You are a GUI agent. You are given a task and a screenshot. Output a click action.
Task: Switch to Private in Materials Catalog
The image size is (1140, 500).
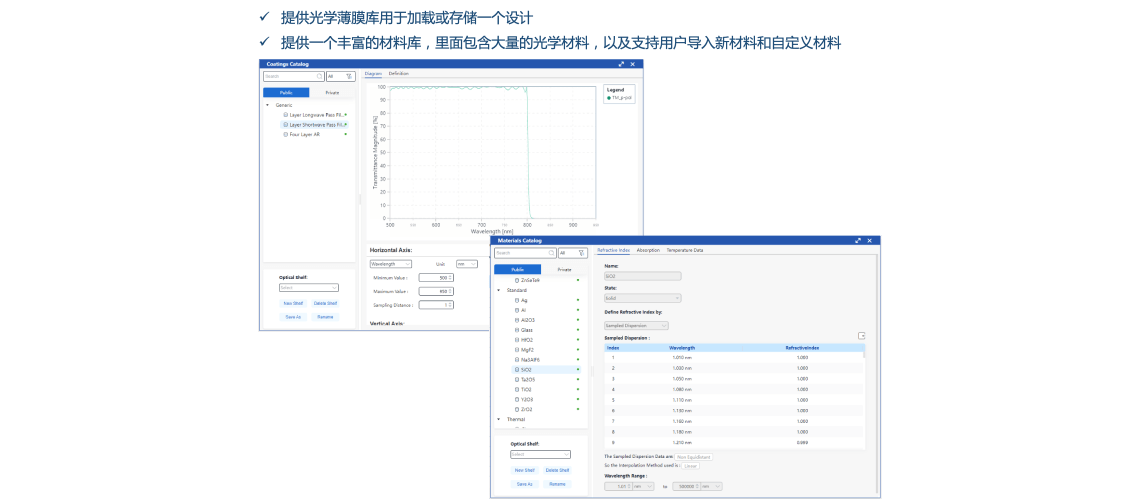(x=564, y=269)
